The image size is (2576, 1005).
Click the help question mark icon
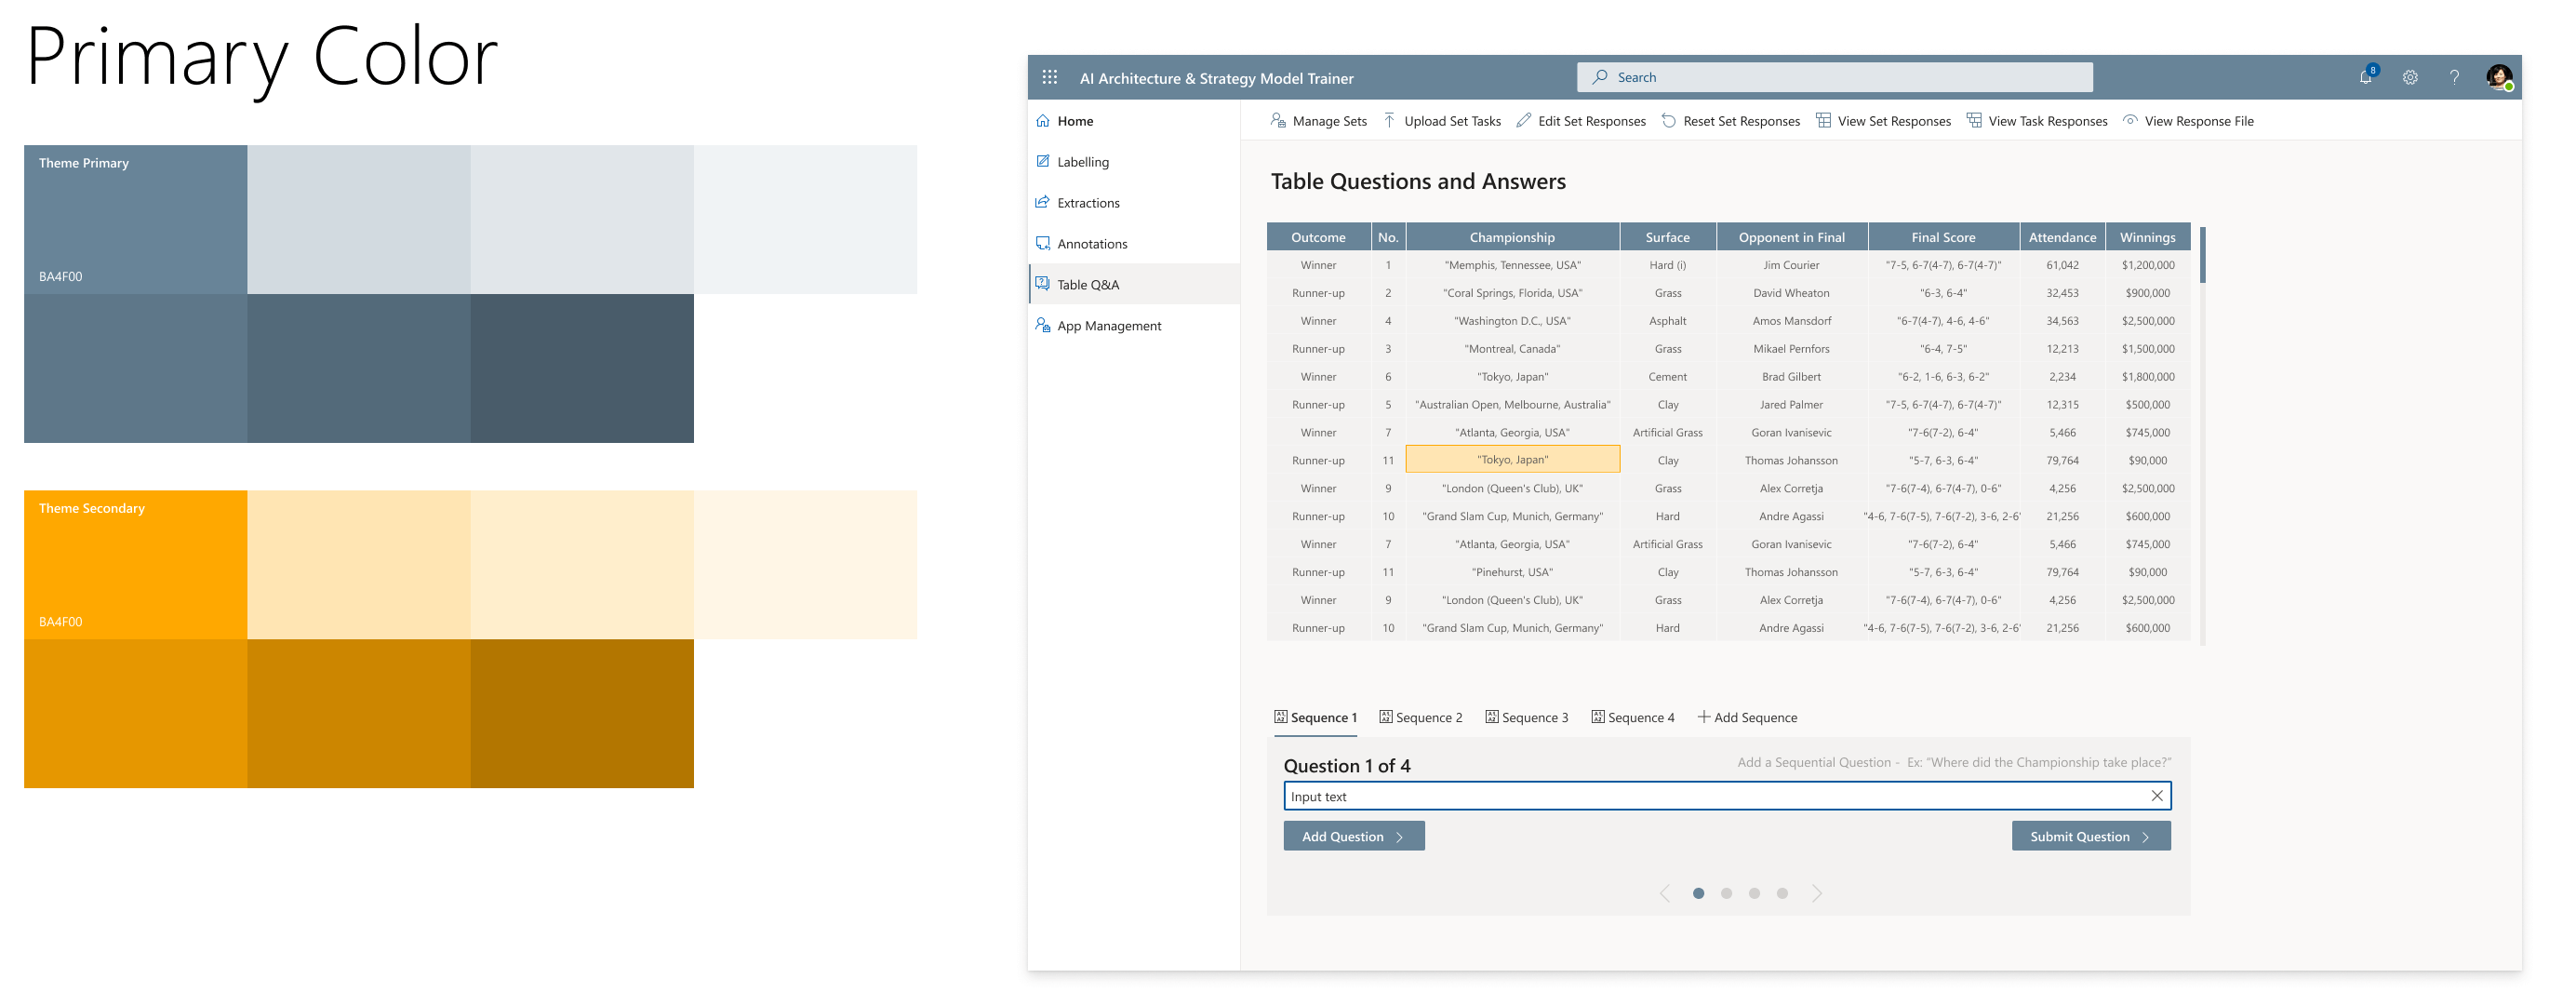pyautogui.click(x=2454, y=77)
